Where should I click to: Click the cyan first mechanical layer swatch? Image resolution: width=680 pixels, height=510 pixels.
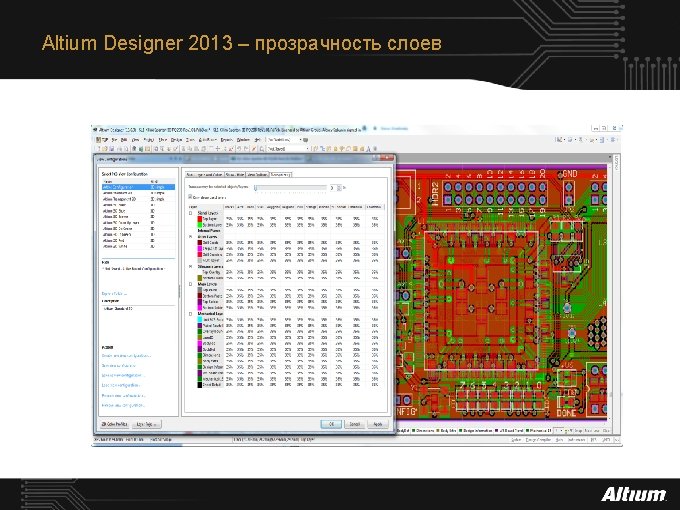click(x=200, y=320)
